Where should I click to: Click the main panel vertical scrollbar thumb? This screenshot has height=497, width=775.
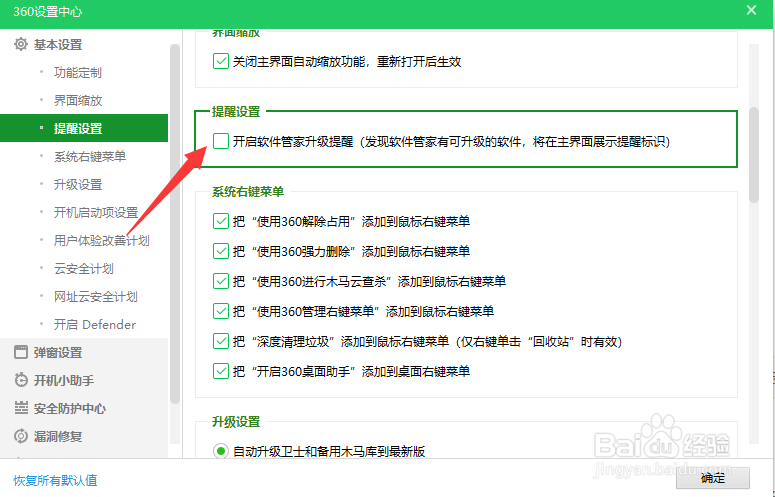(x=754, y=155)
